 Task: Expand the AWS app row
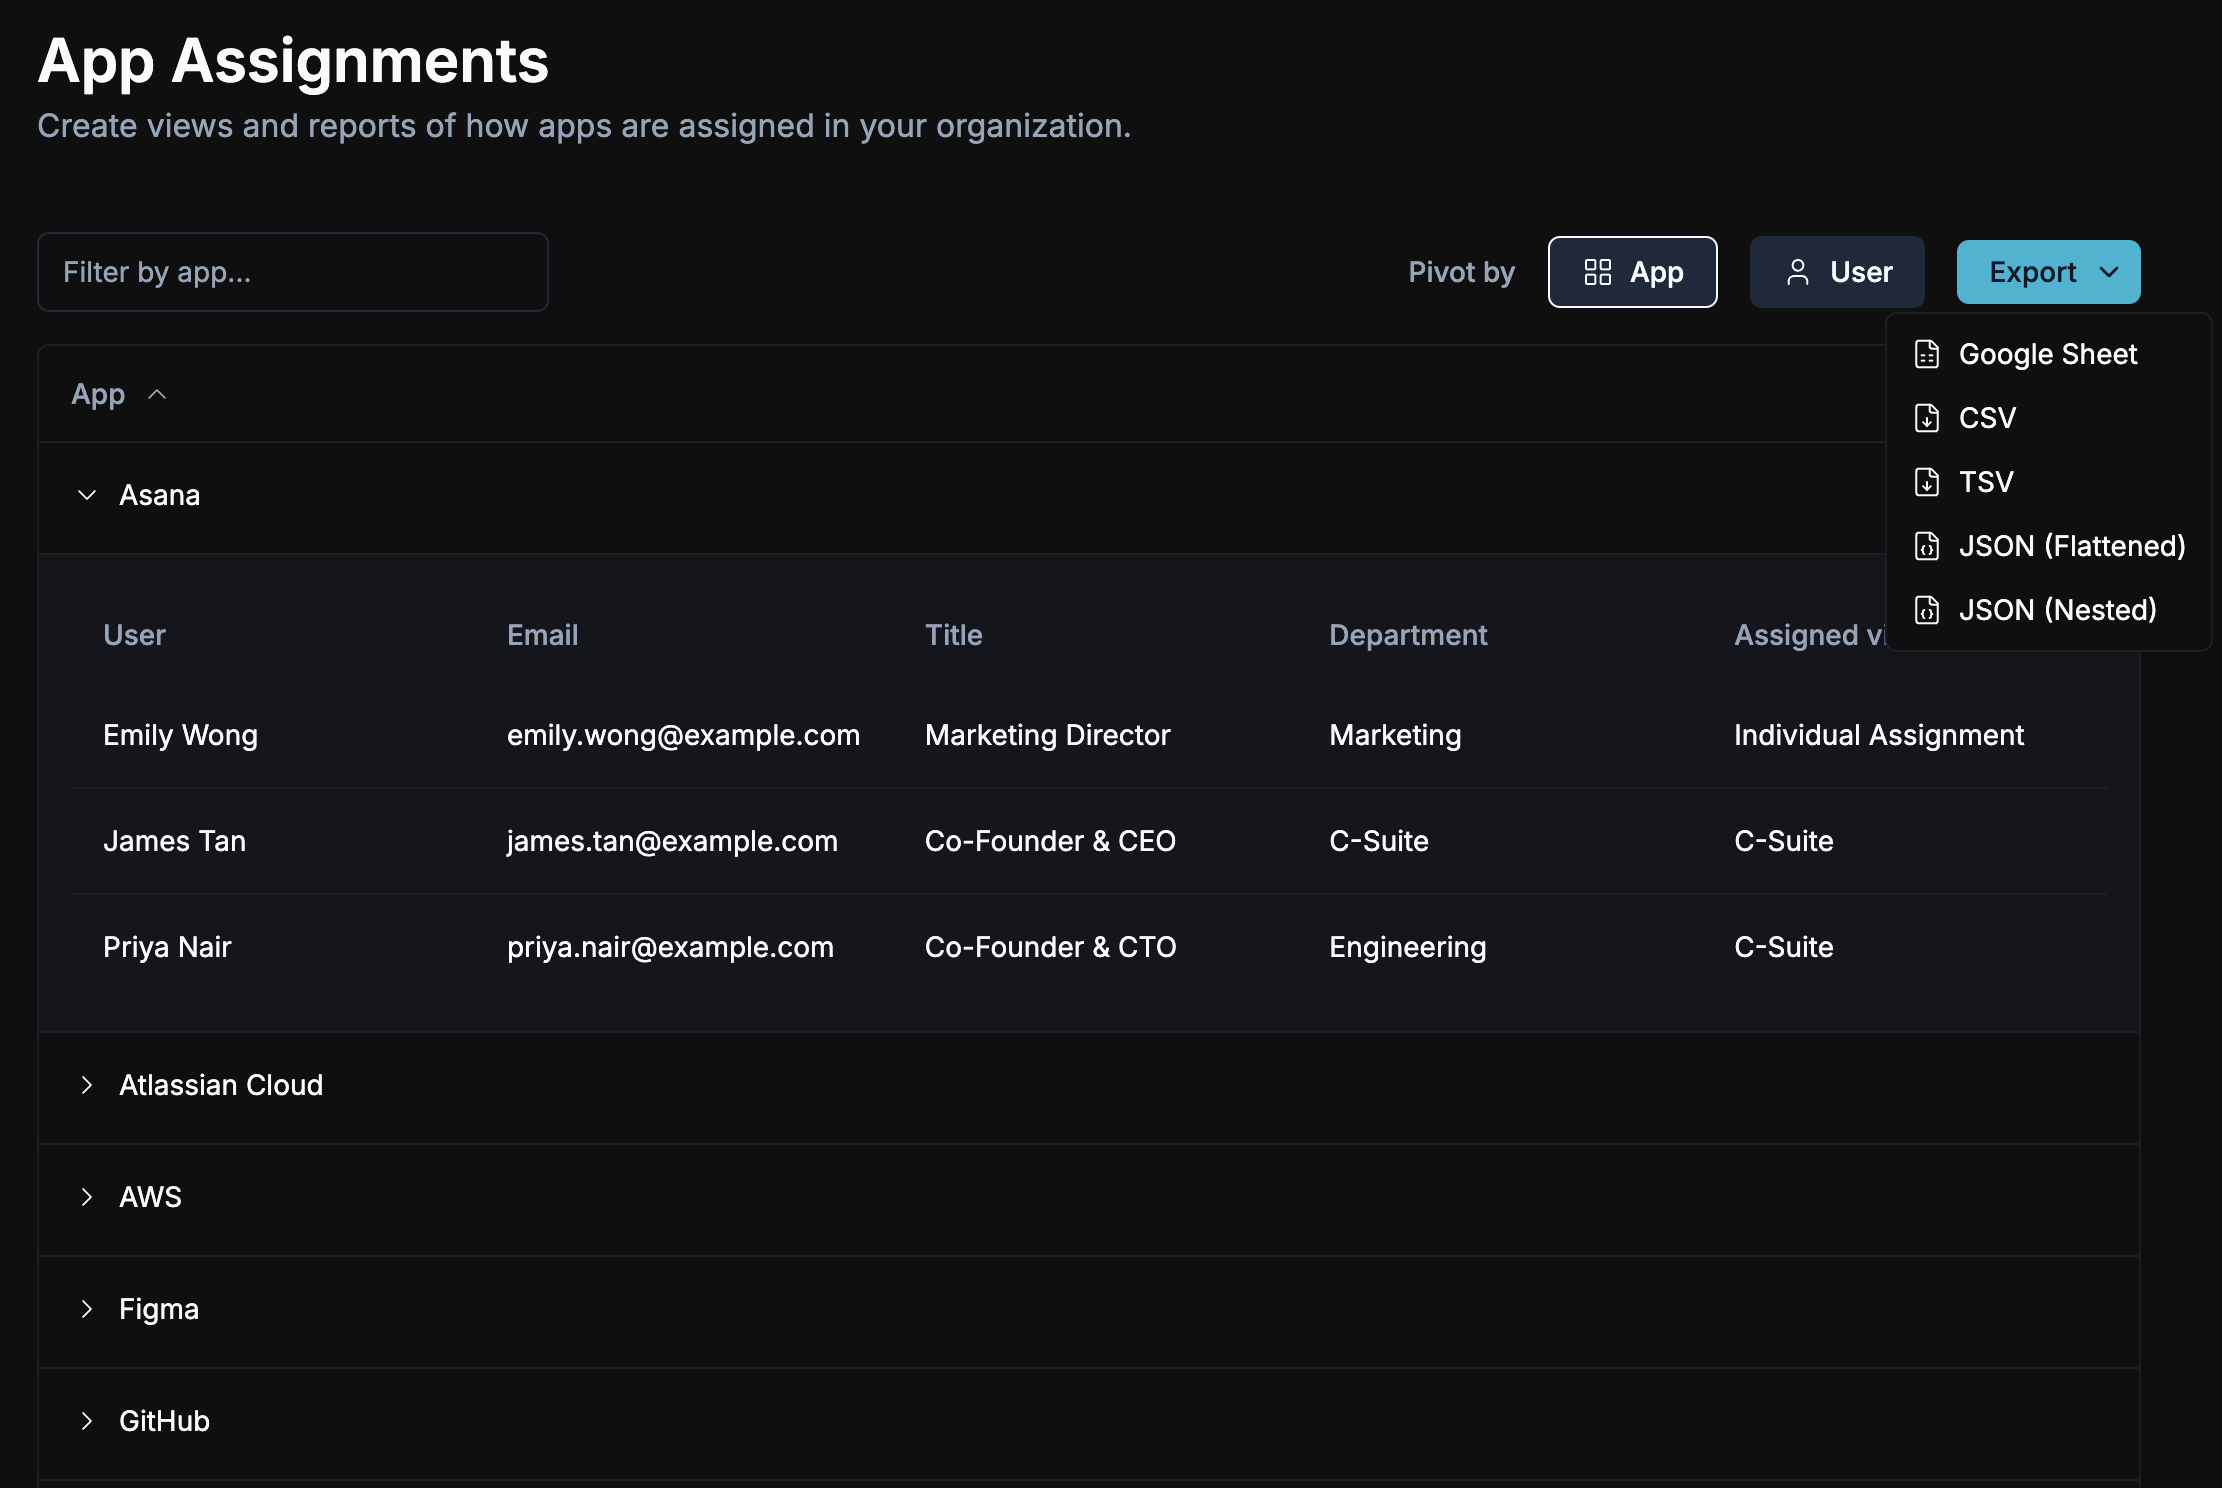pyautogui.click(x=87, y=1197)
